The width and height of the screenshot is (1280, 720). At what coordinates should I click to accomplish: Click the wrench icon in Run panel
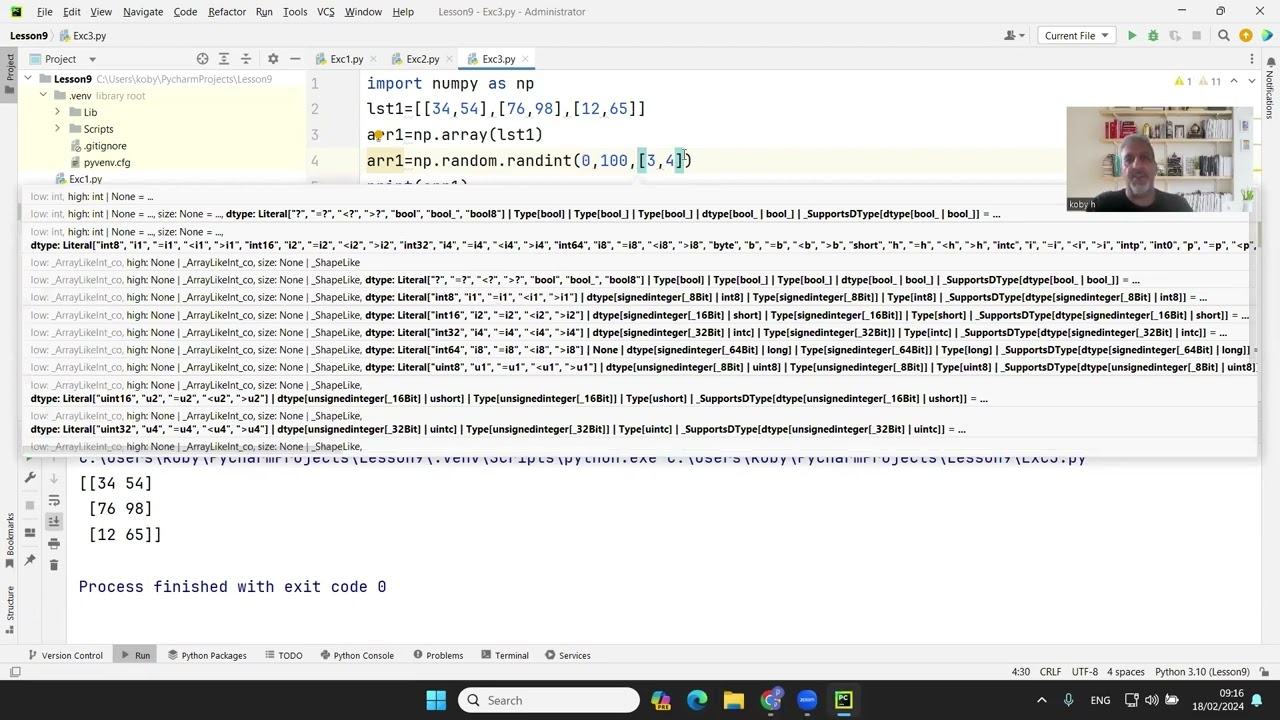click(30, 479)
